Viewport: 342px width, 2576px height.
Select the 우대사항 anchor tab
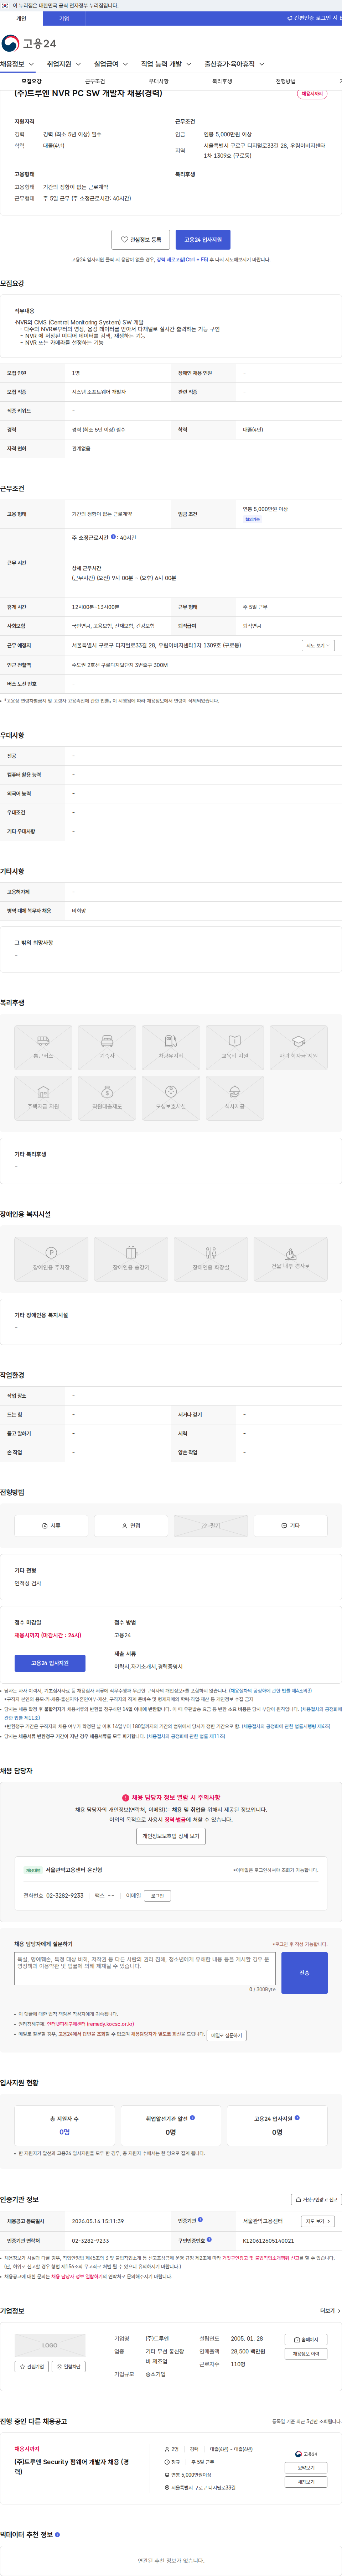pyautogui.click(x=158, y=81)
